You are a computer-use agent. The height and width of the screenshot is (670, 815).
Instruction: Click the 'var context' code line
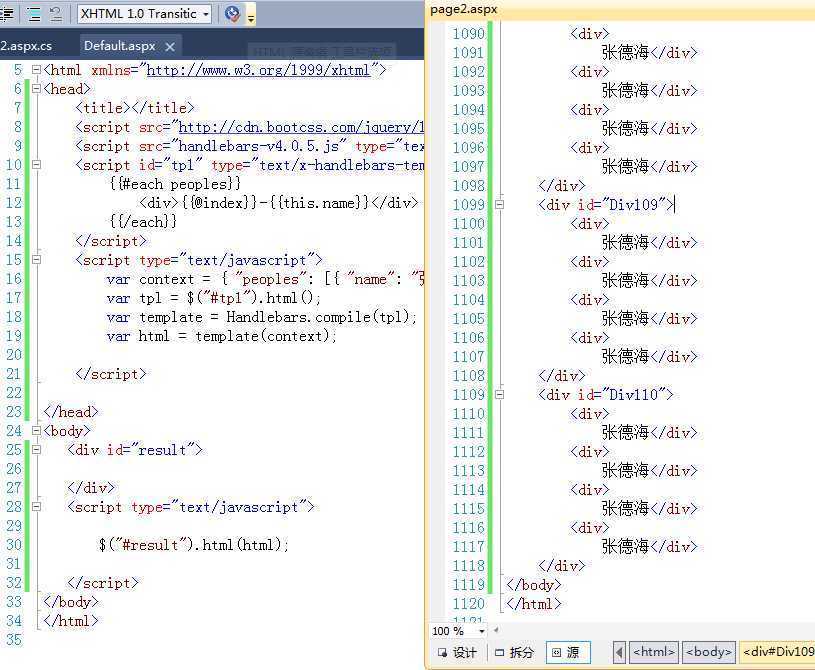(x=265, y=279)
